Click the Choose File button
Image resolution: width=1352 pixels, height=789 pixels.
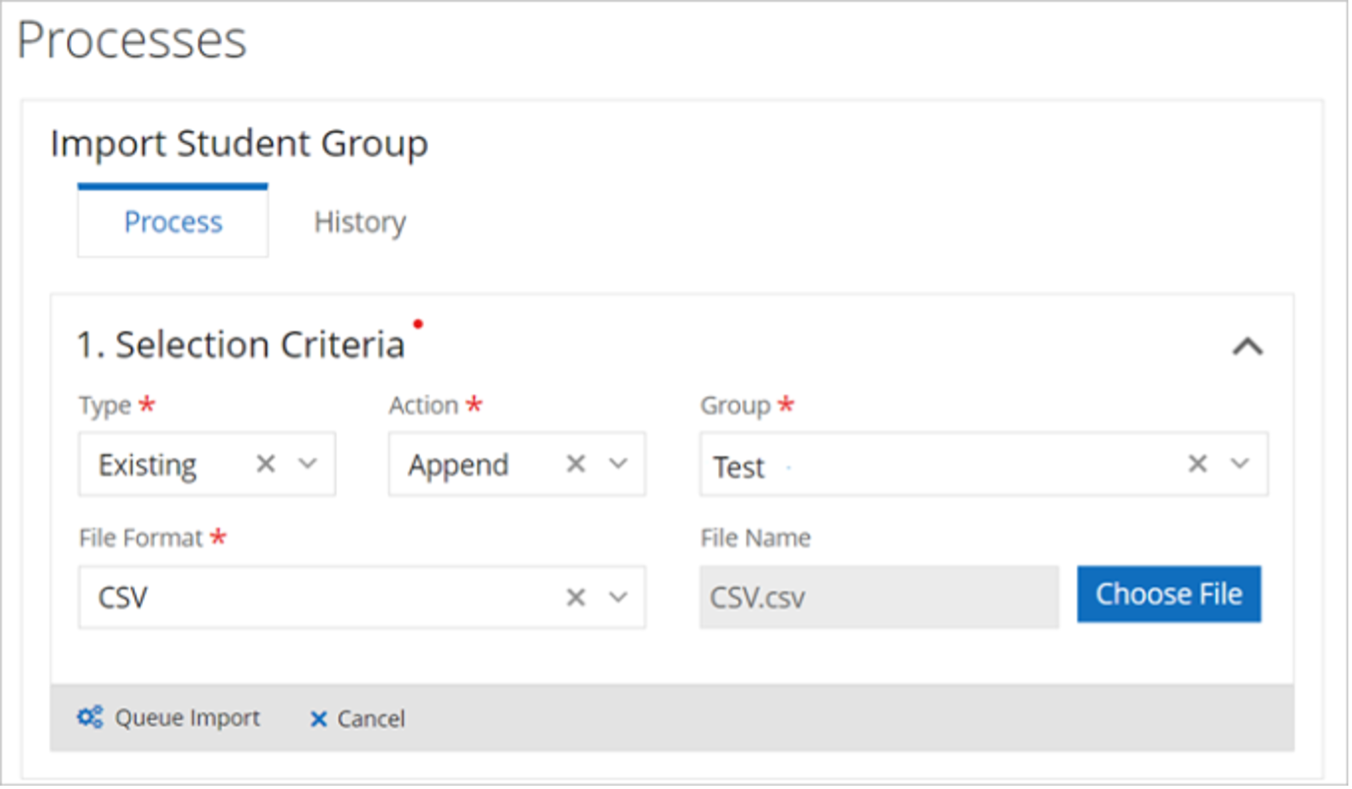click(1168, 593)
